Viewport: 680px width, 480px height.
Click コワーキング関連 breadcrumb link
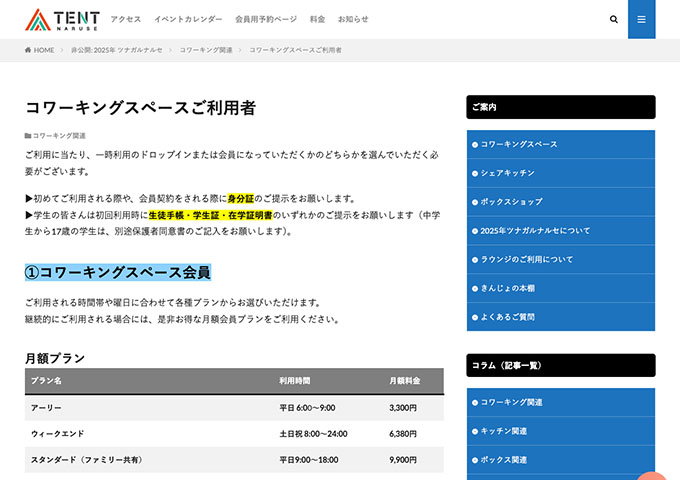click(x=206, y=49)
